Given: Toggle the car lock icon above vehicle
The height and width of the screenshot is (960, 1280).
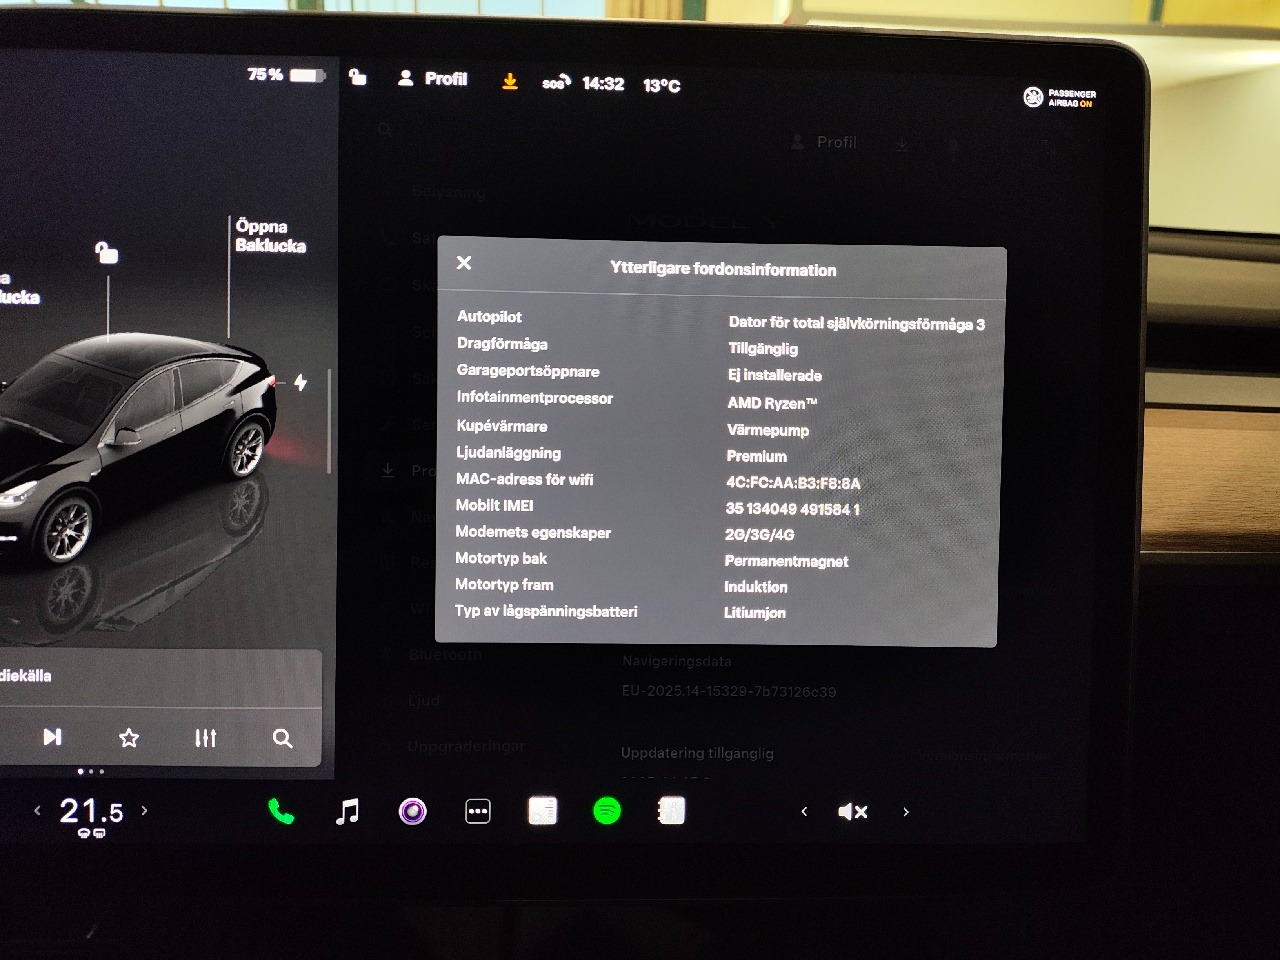Looking at the screenshot, I should pyautogui.click(x=106, y=252).
